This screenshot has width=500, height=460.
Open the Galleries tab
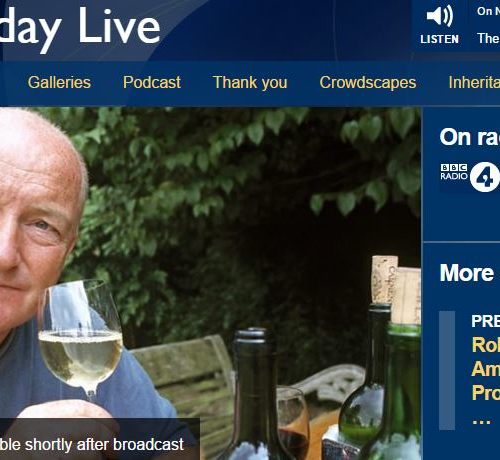[59, 82]
